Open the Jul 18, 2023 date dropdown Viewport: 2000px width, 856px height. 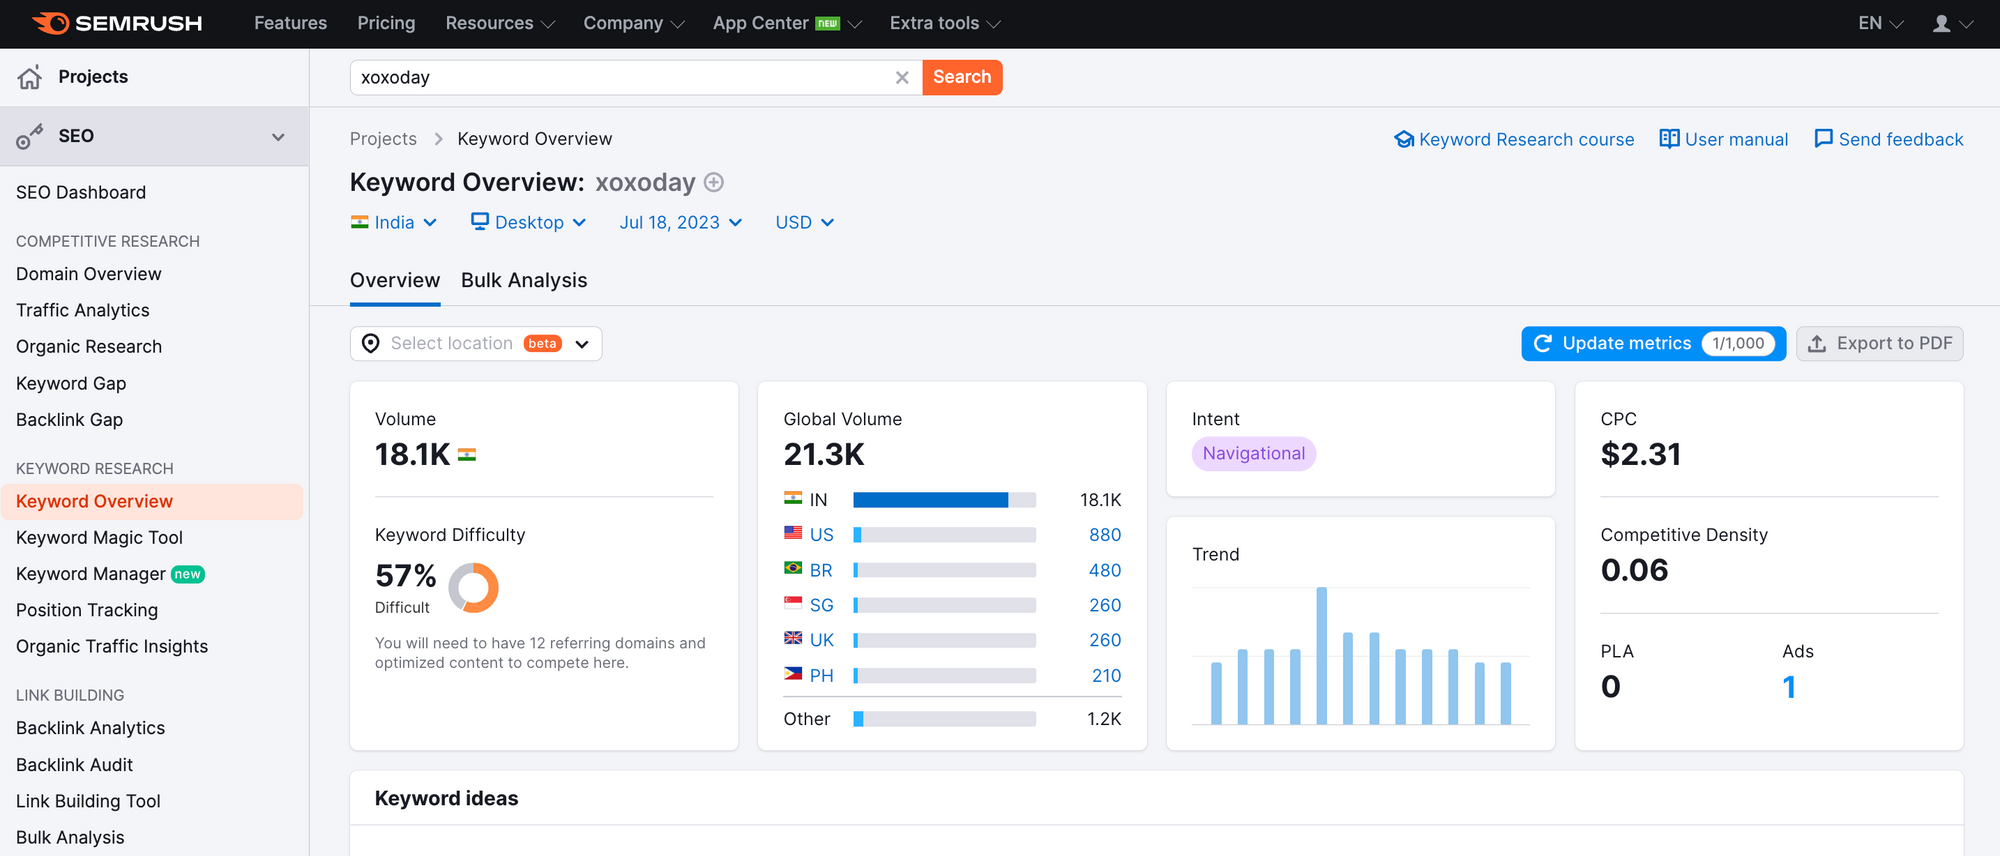[x=681, y=222]
